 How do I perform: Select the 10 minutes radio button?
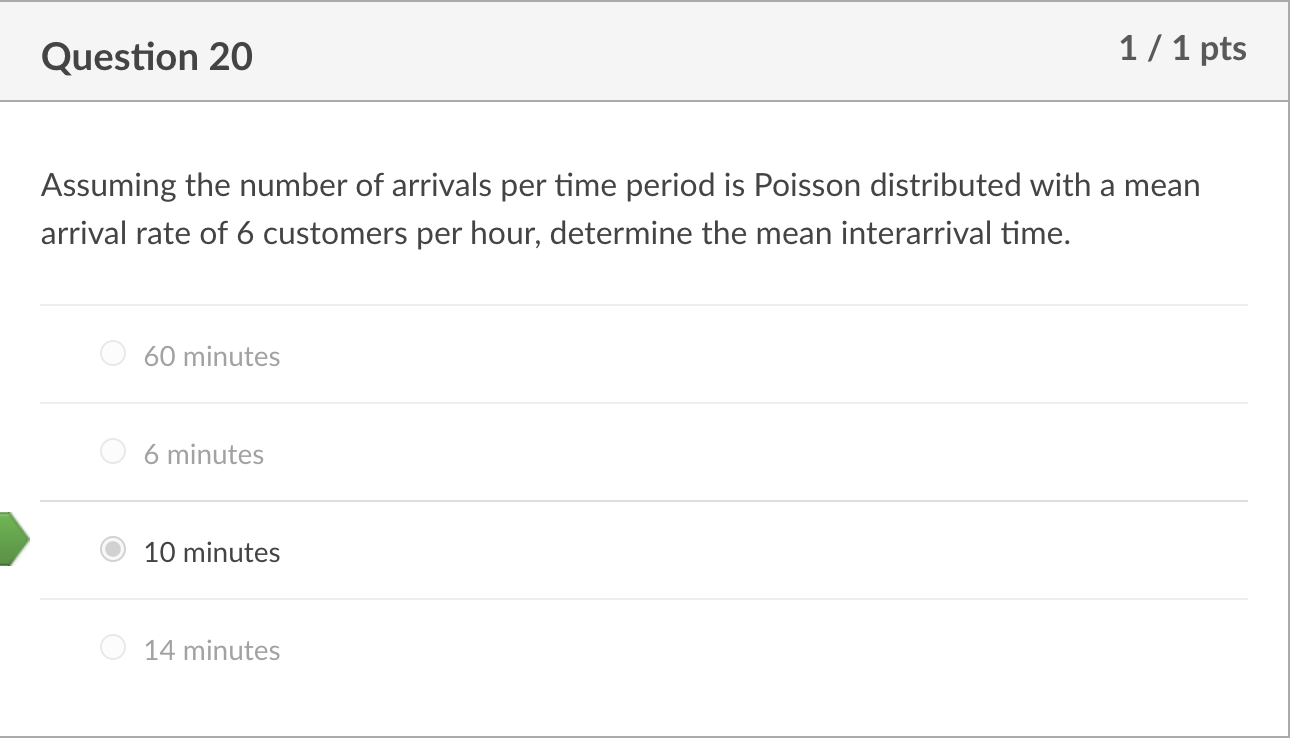114,550
